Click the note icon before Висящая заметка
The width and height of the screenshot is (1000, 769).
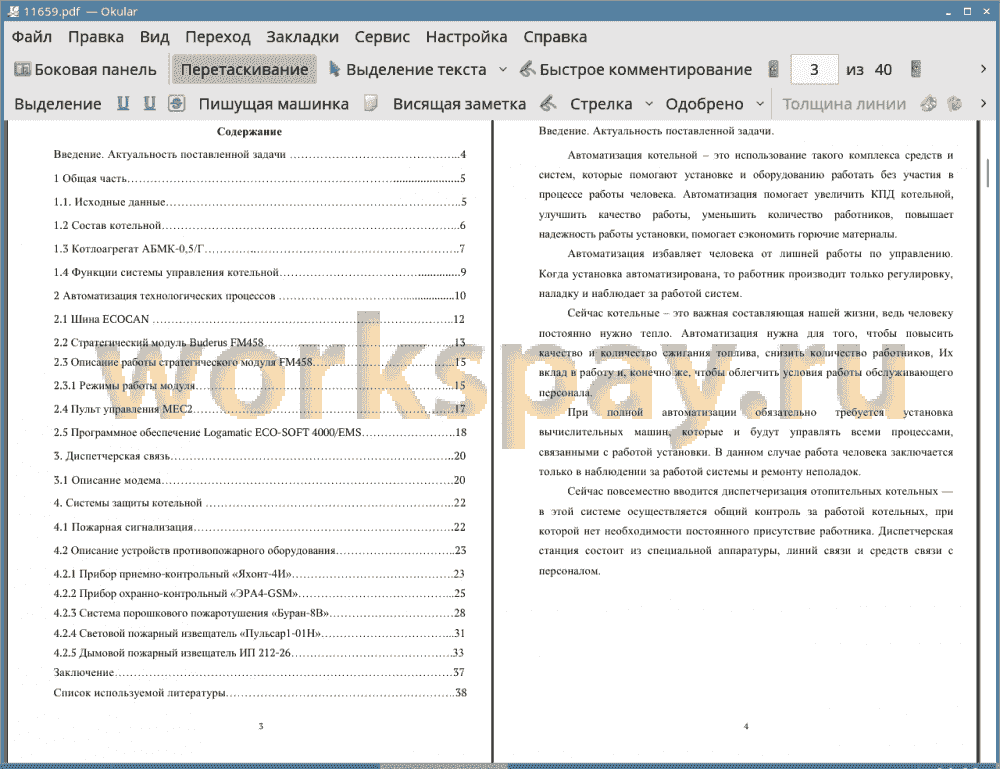tap(371, 103)
